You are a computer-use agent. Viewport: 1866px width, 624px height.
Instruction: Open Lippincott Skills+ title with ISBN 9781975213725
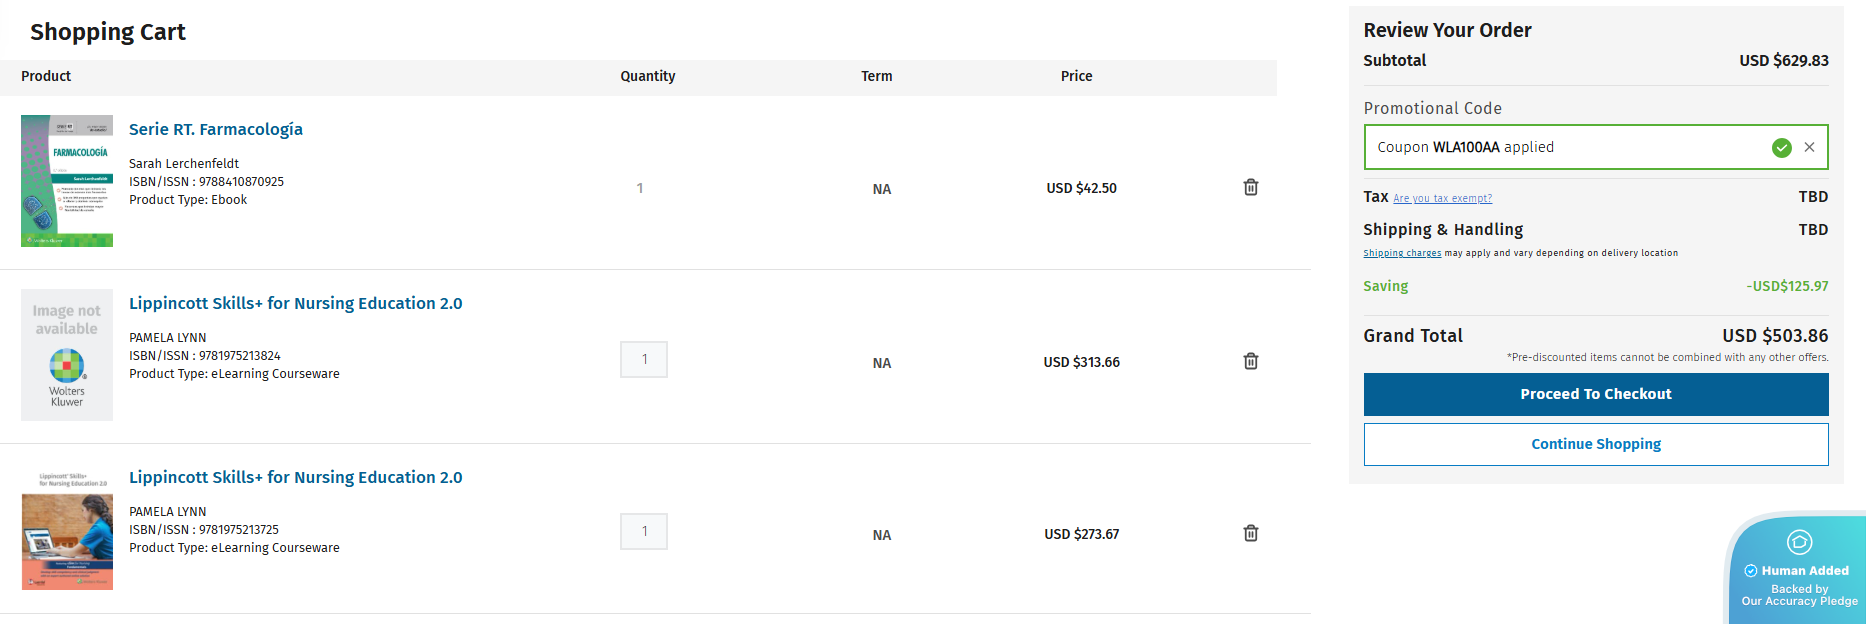295,477
